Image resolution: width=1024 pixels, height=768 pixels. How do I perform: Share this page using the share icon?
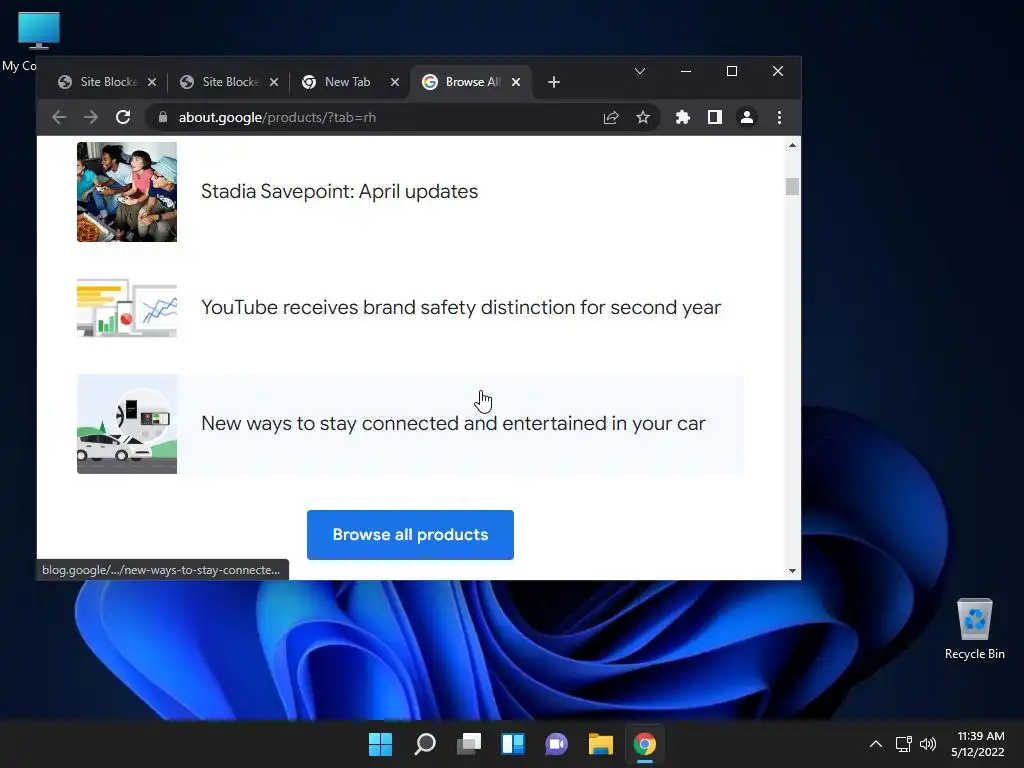click(x=611, y=118)
